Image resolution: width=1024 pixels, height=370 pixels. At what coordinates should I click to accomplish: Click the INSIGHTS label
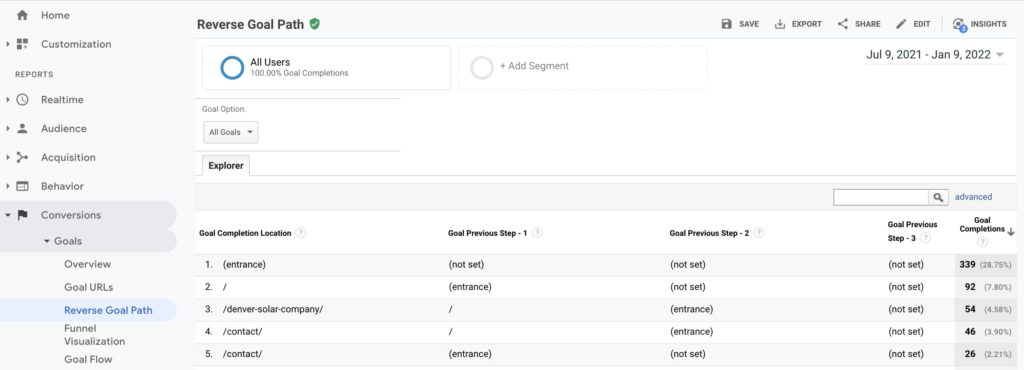[x=989, y=24]
